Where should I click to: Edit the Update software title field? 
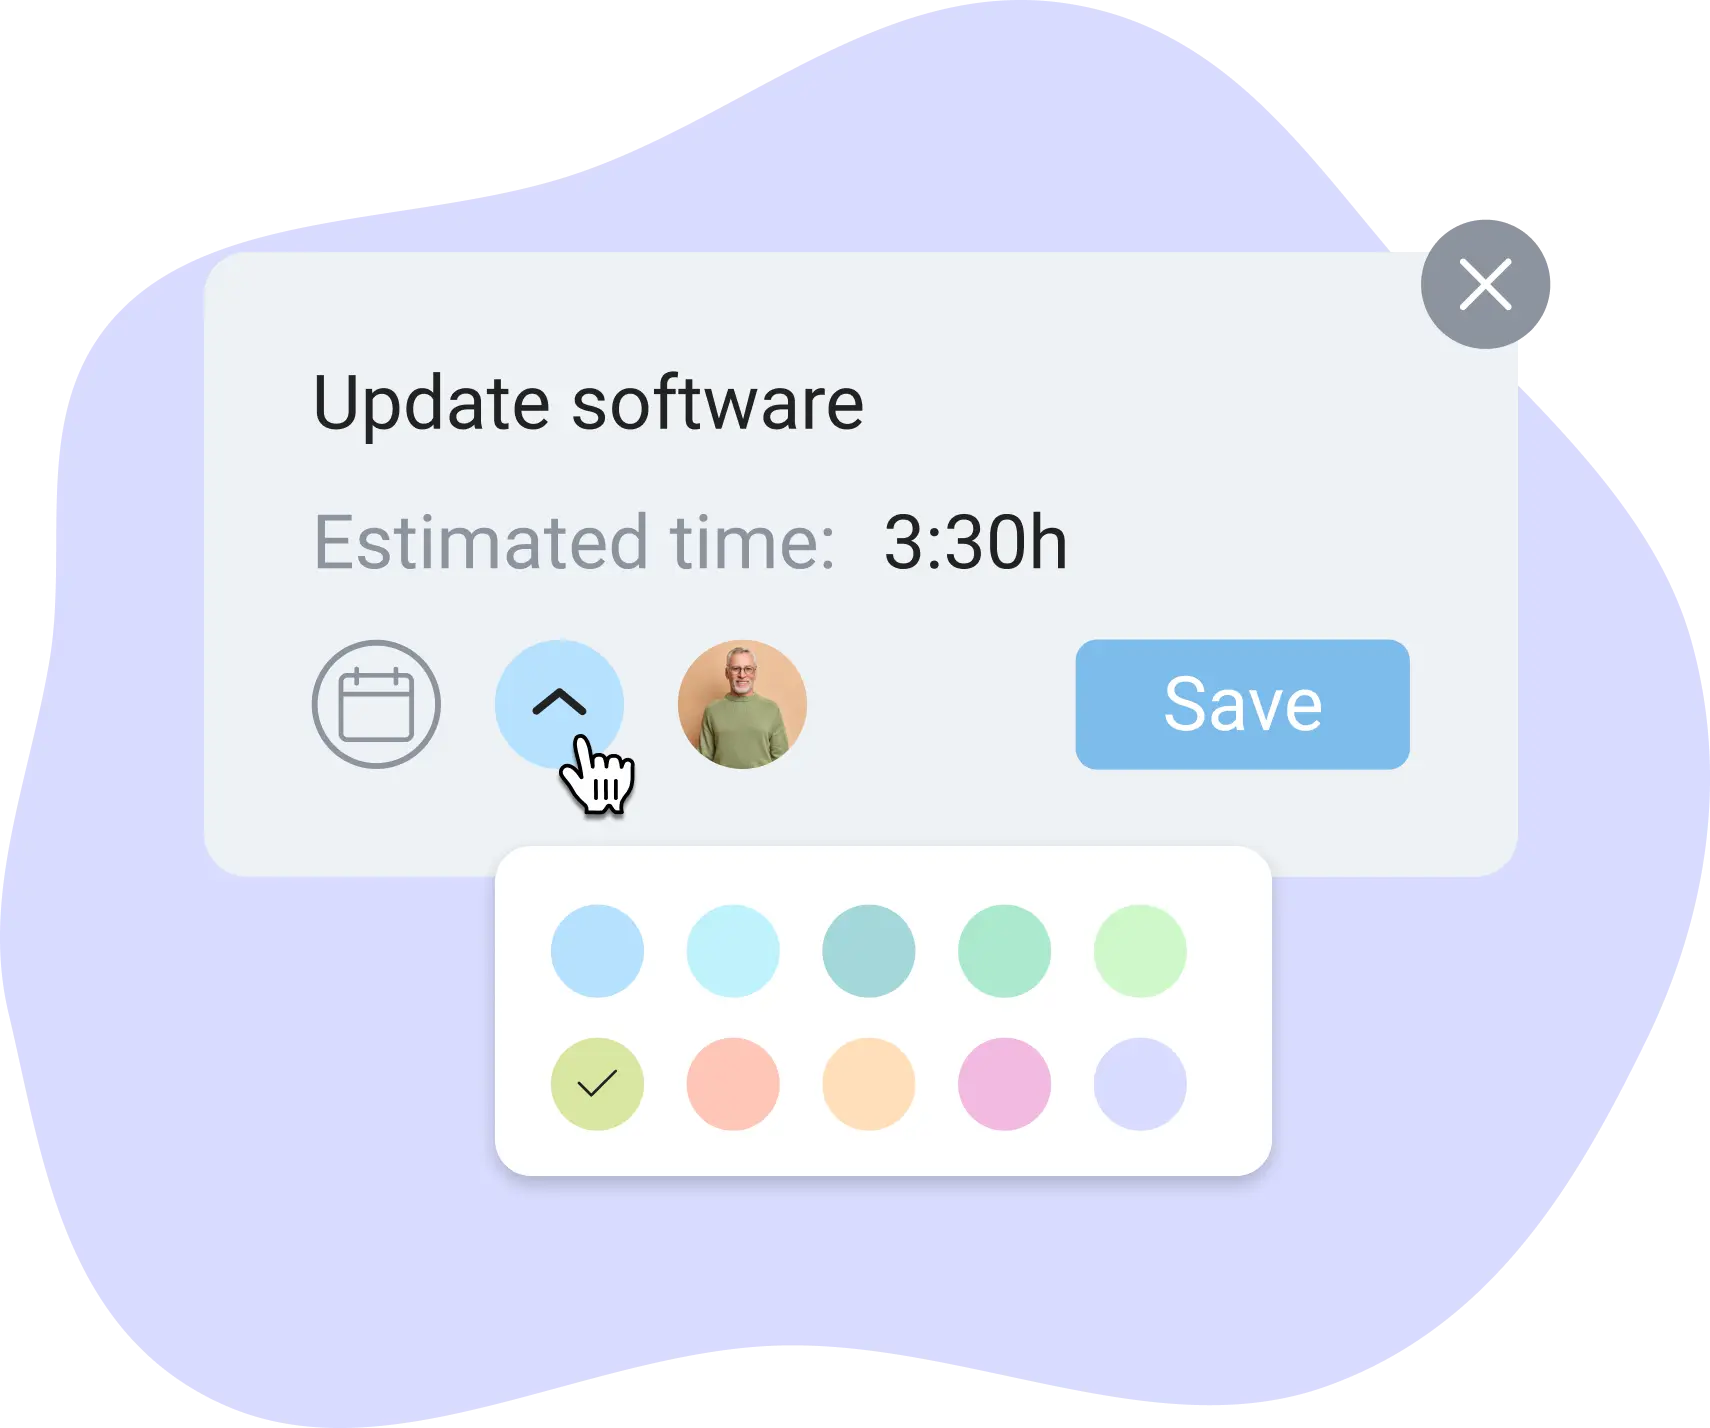tap(589, 403)
